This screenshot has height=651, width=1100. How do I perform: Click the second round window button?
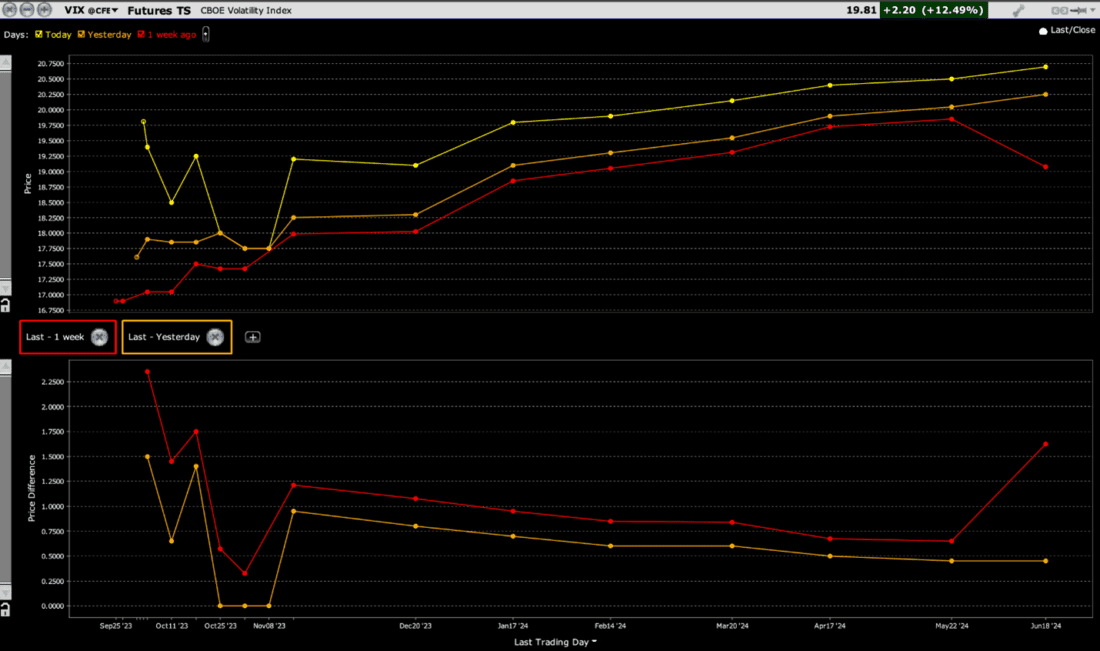coord(27,10)
